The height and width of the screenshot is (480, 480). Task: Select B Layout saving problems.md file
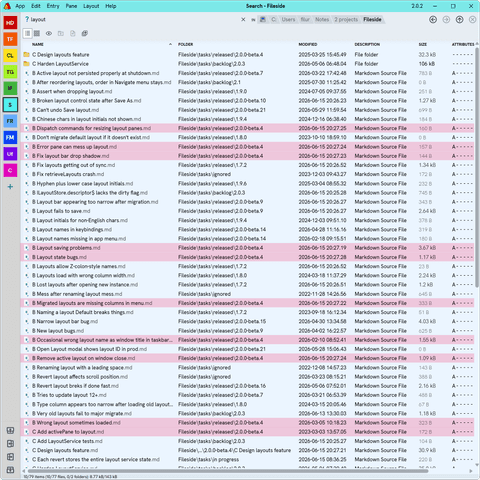[248, 248]
